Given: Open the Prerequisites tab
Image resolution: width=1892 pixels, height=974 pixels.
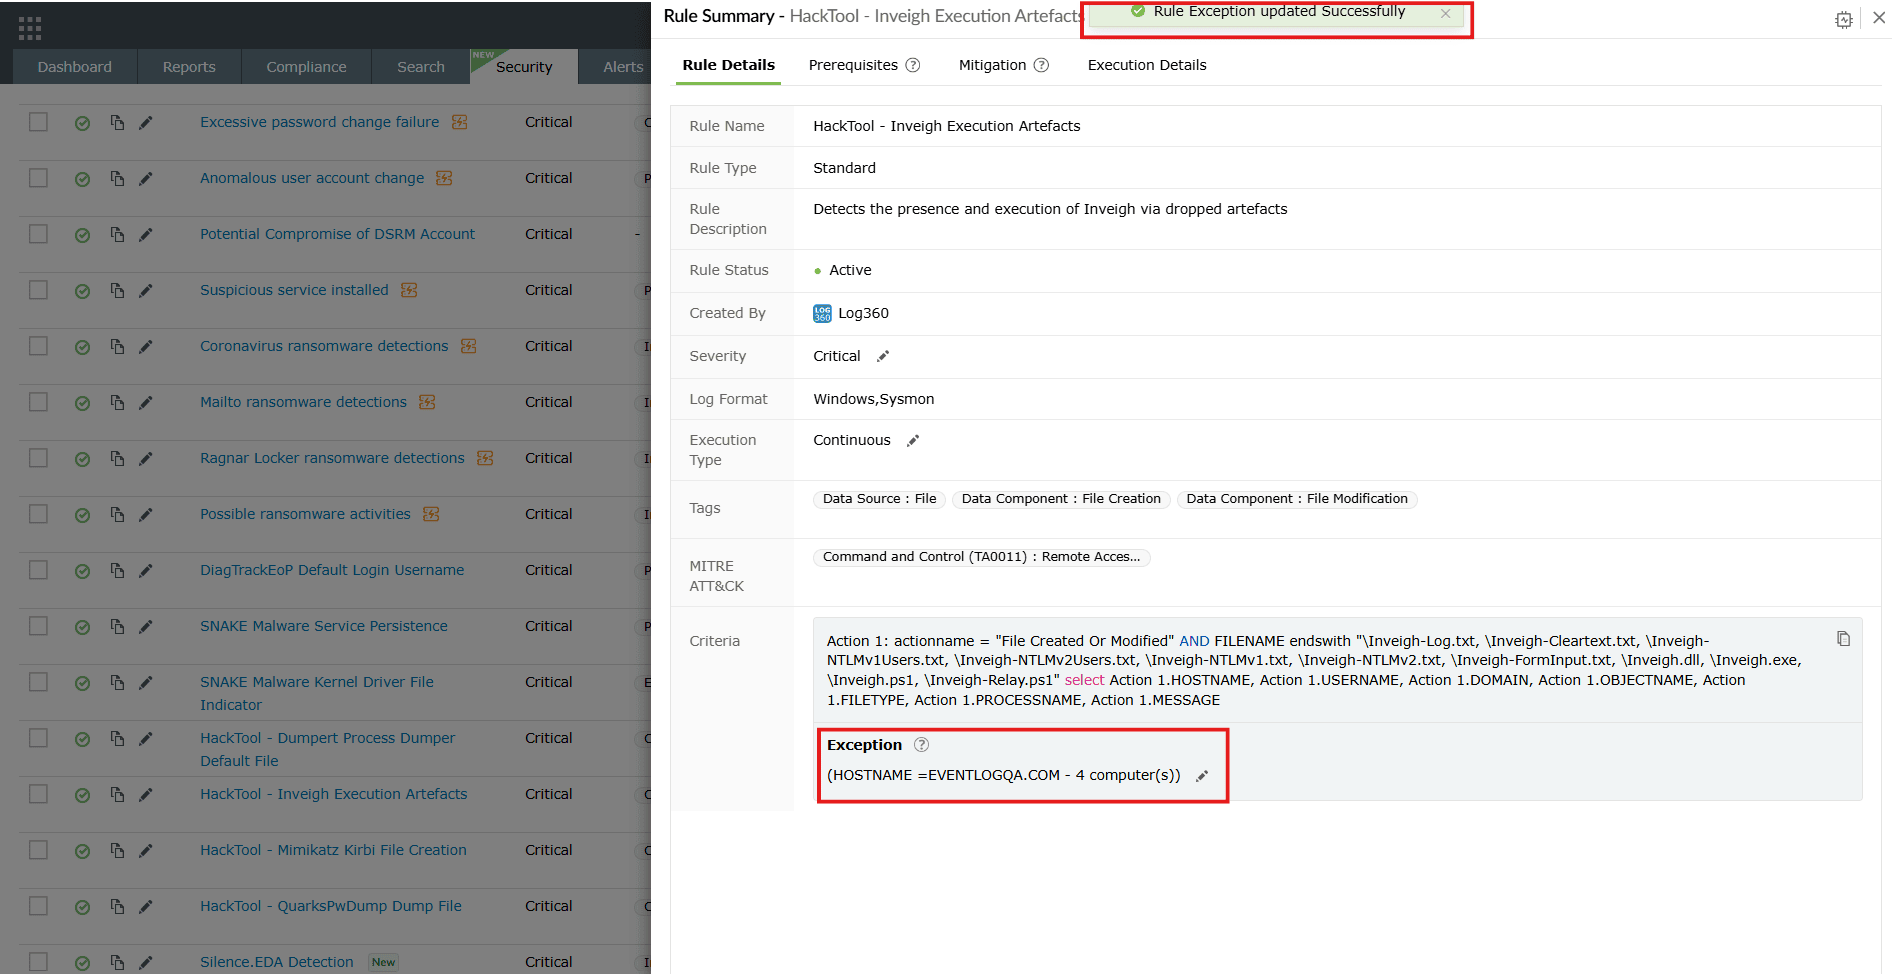Looking at the screenshot, I should (x=853, y=65).
